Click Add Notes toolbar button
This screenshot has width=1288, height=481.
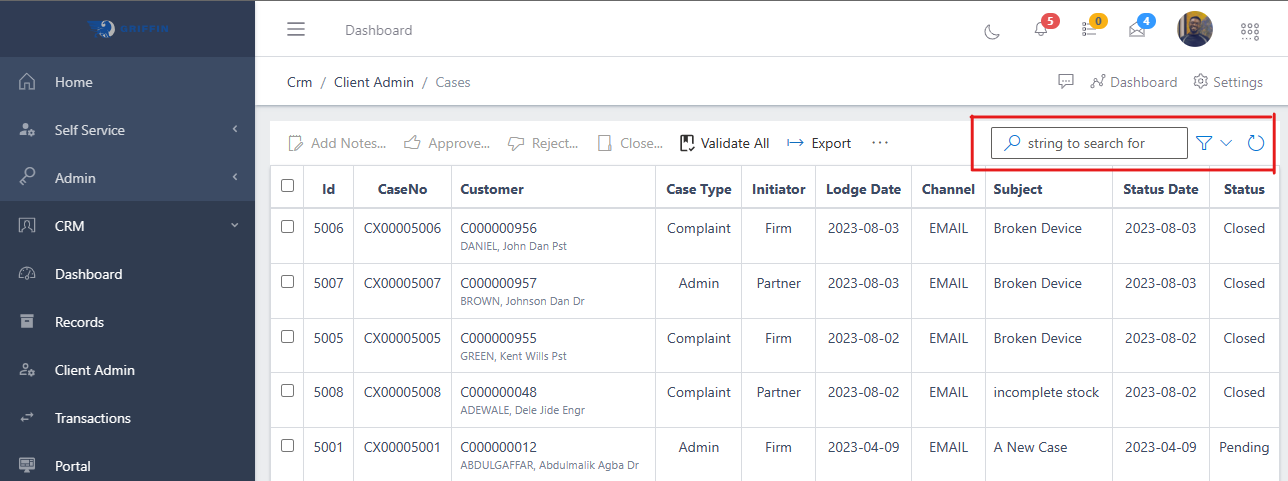click(337, 143)
